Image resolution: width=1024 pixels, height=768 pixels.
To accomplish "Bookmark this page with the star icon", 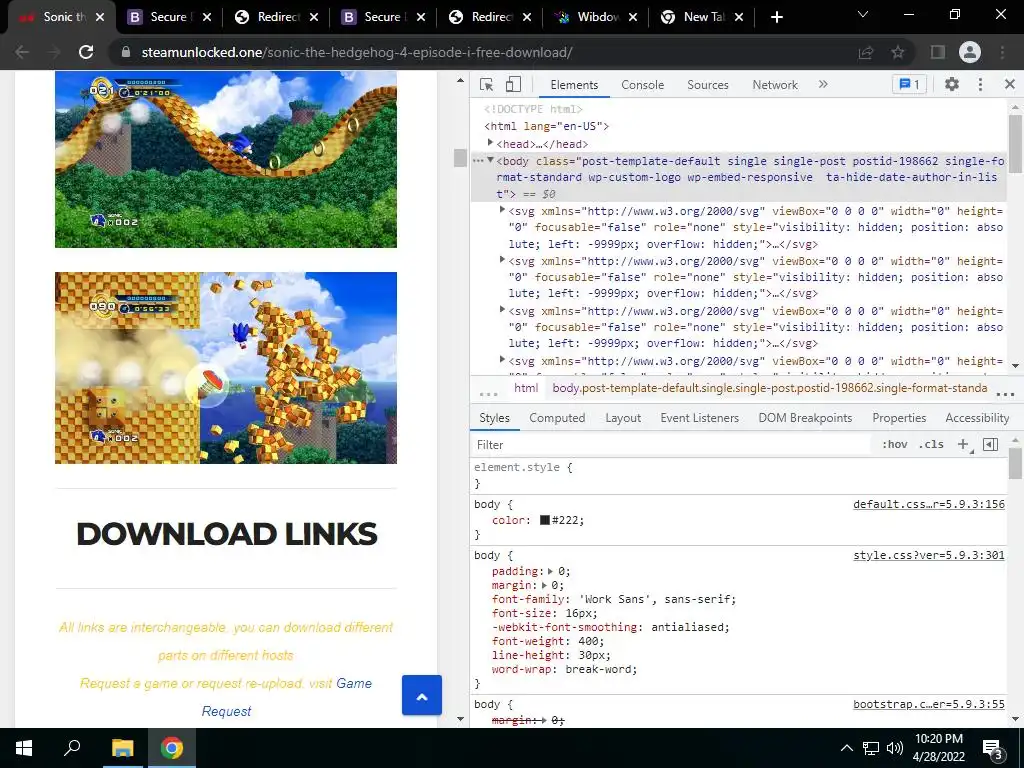I will click(x=898, y=52).
